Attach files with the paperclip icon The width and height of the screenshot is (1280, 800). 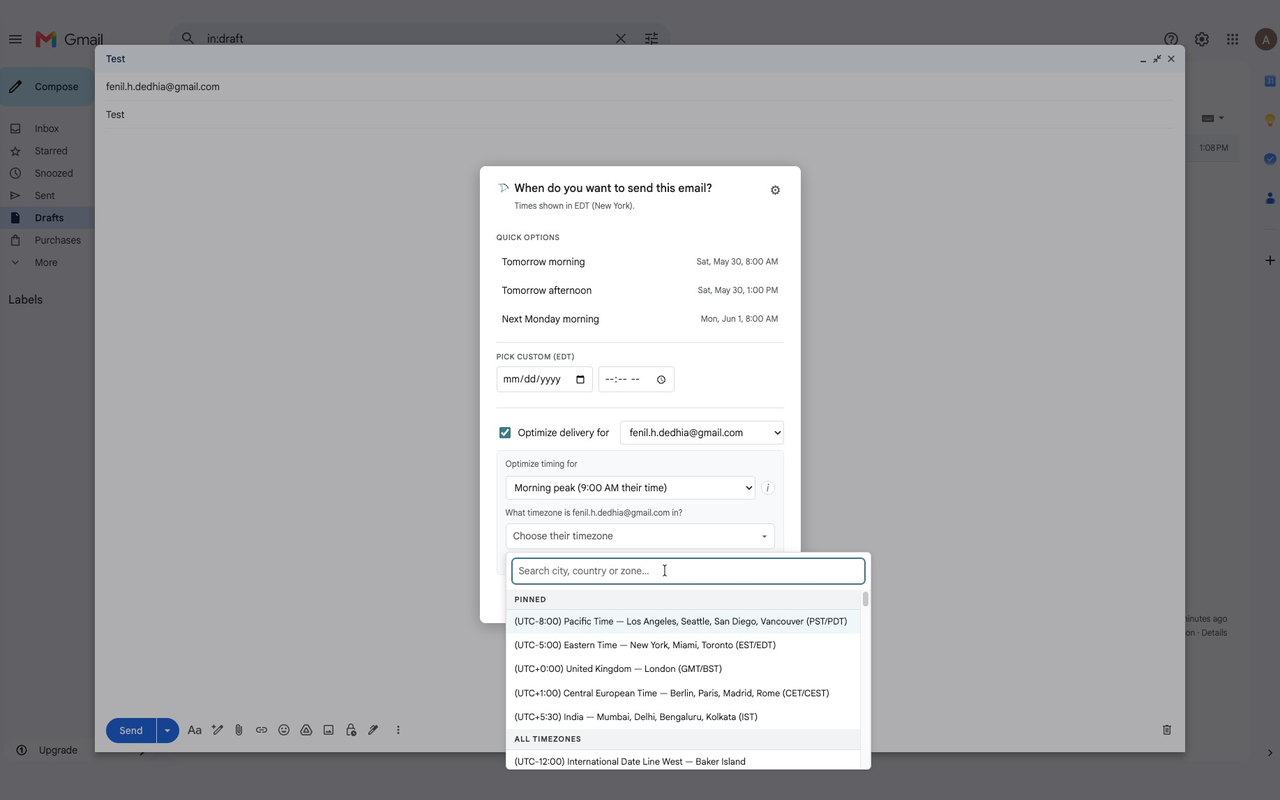(x=239, y=730)
